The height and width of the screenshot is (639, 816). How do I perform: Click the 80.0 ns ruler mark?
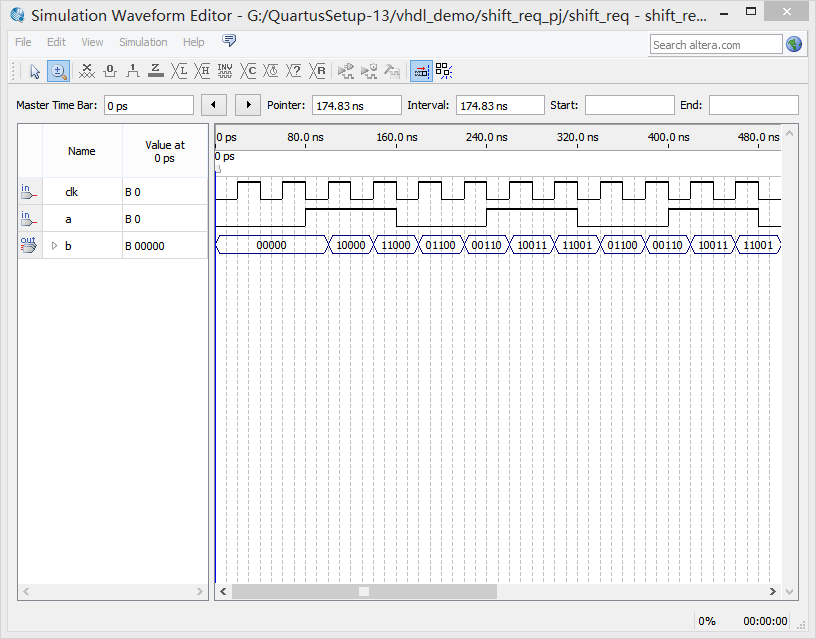305,137
